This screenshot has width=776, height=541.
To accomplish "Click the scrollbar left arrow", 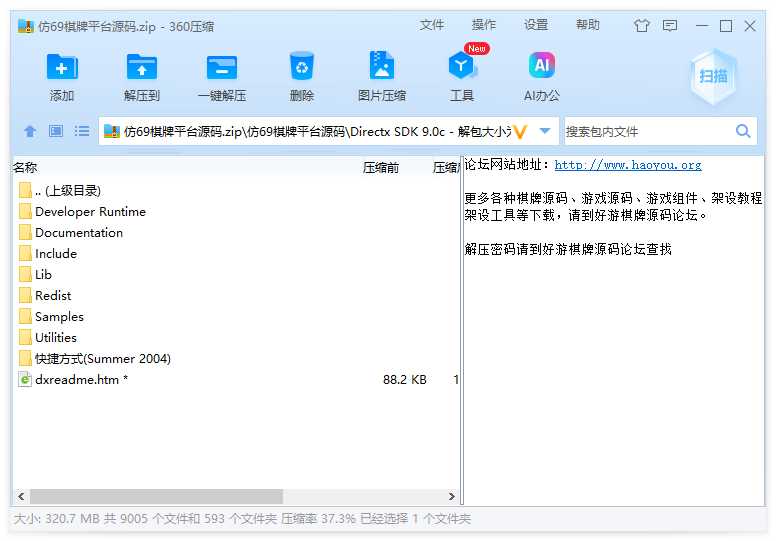I will 21,496.
